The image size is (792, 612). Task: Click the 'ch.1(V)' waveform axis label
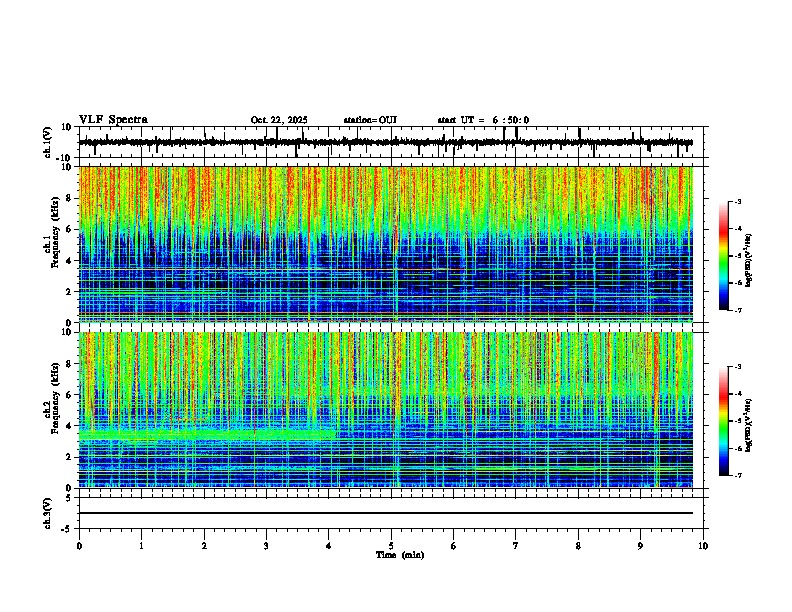[48, 142]
